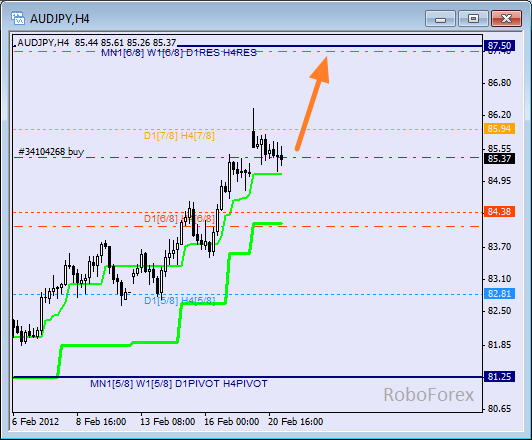Click the 87.50 price level tag
The image size is (532, 440).
[499, 45]
